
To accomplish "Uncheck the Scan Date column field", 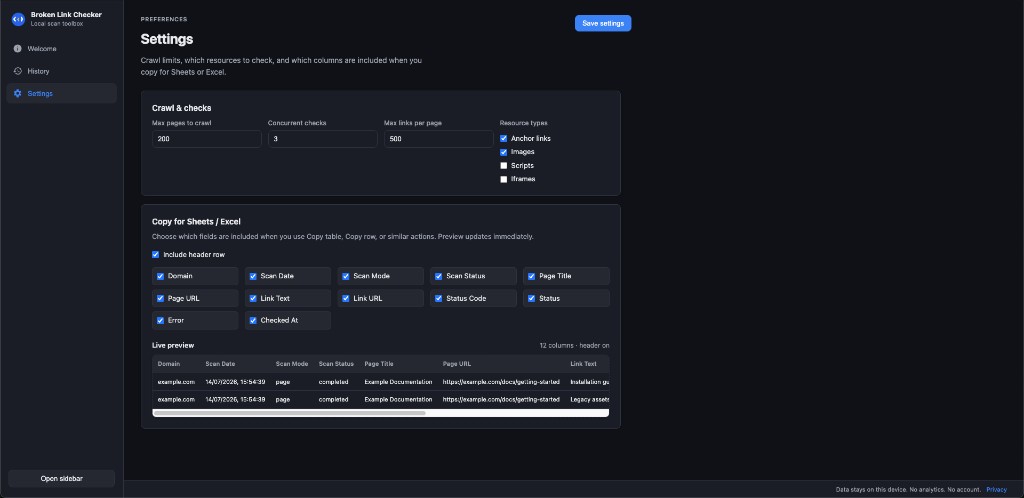I will click(253, 276).
